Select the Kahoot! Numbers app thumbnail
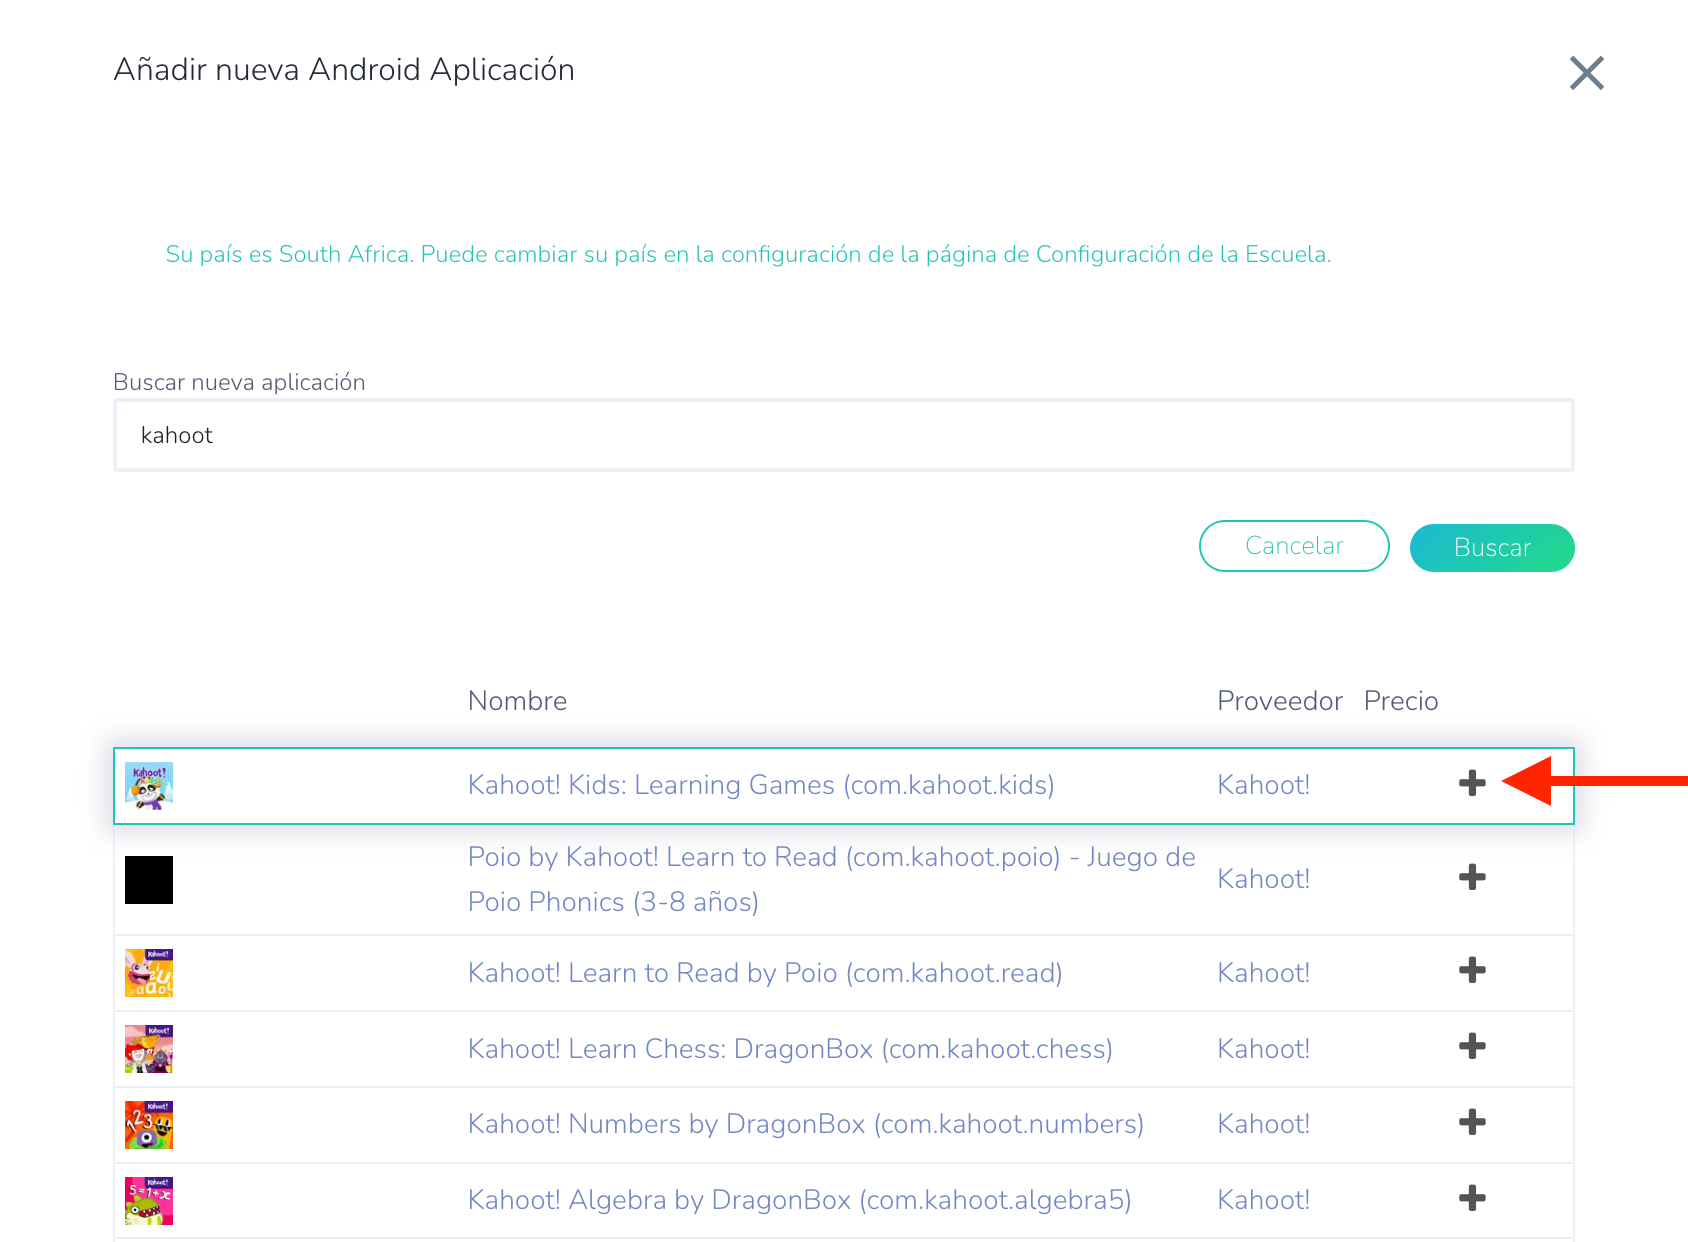This screenshot has height=1242, width=1688. [149, 1125]
